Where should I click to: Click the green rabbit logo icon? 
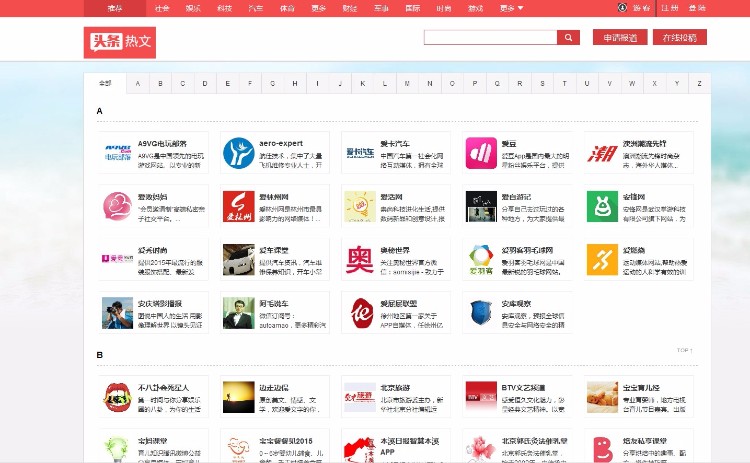pyautogui.click(x=602, y=206)
